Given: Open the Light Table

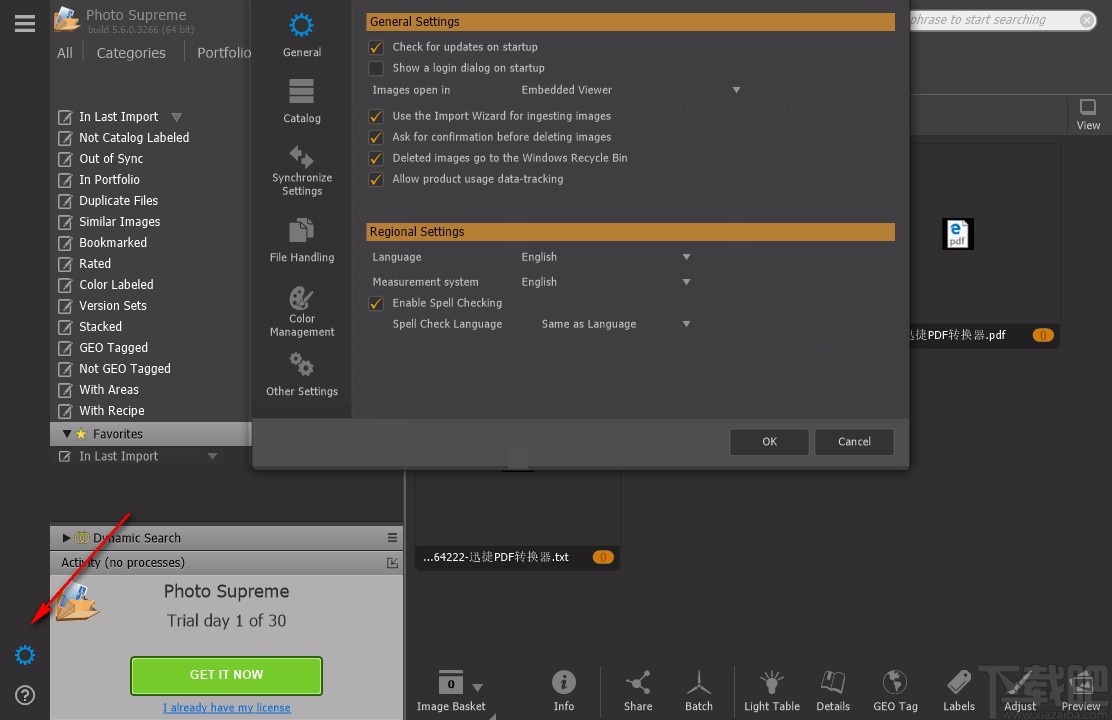Looking at the screenshot, I should pyautogui.click(x=772, y=690).
